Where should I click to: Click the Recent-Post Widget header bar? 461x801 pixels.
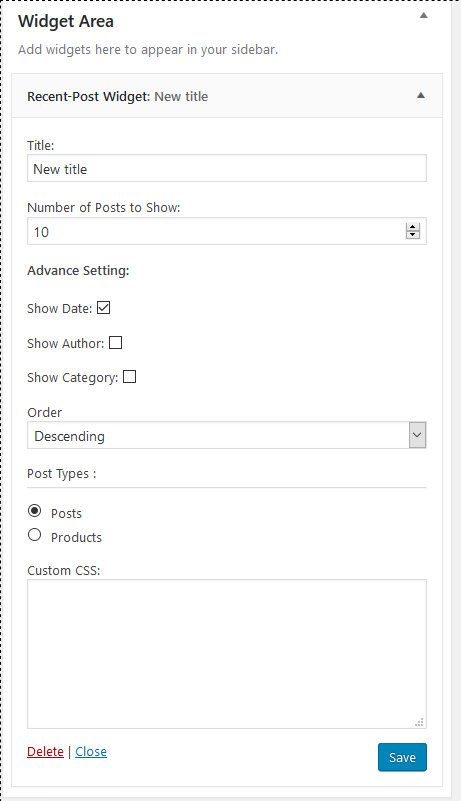pyautogui.click(x=227, y=96)
